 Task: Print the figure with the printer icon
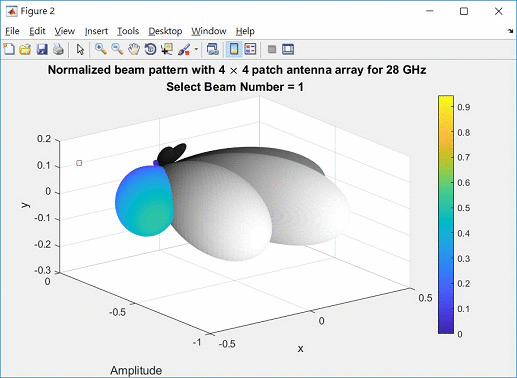pos(58,49)
